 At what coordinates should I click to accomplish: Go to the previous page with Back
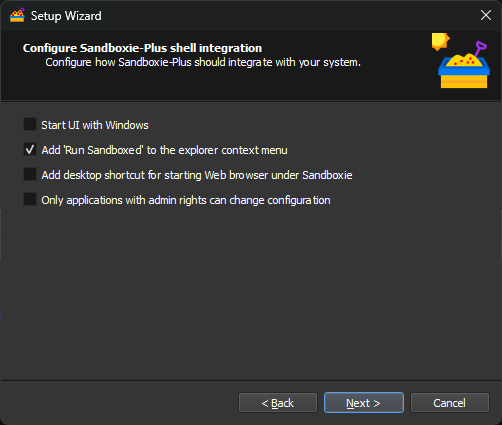(278, 403)
